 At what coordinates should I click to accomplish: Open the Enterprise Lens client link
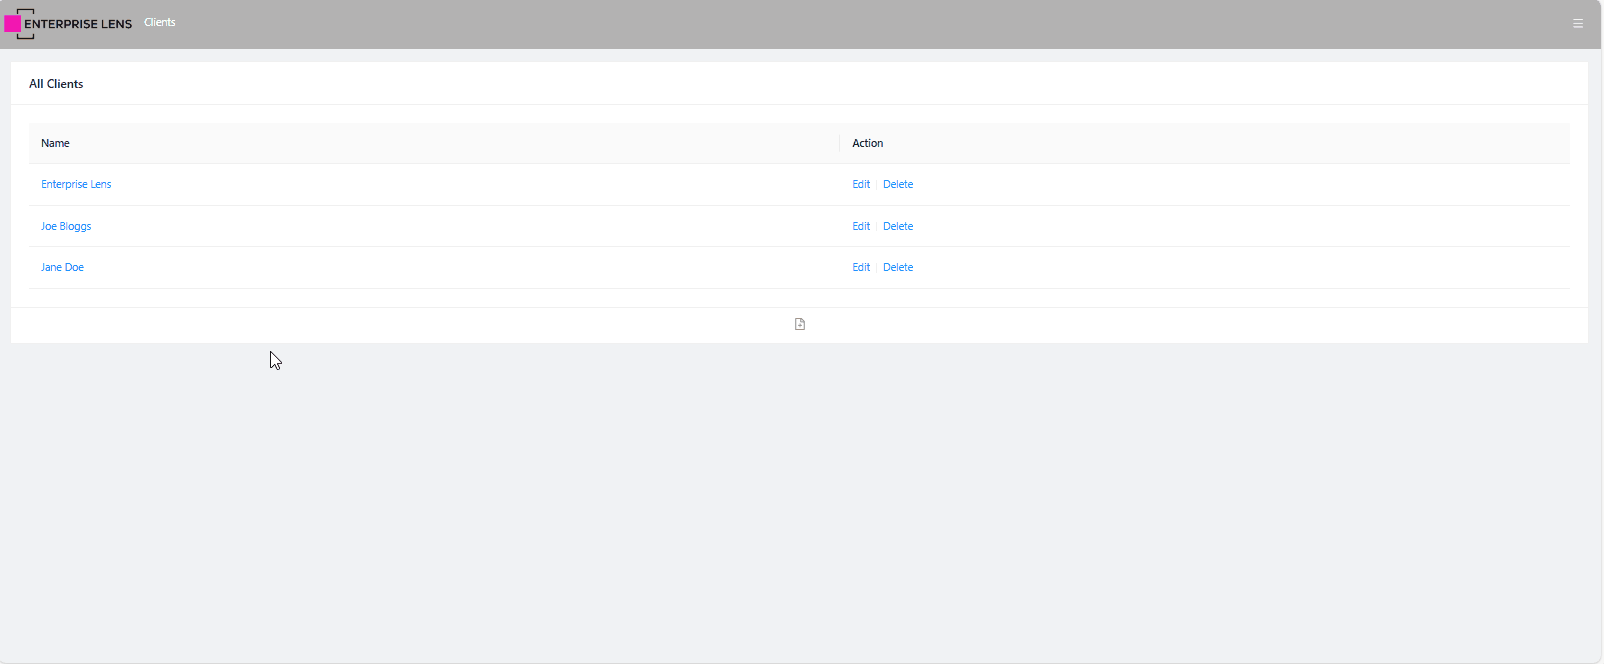pos(76,185)
